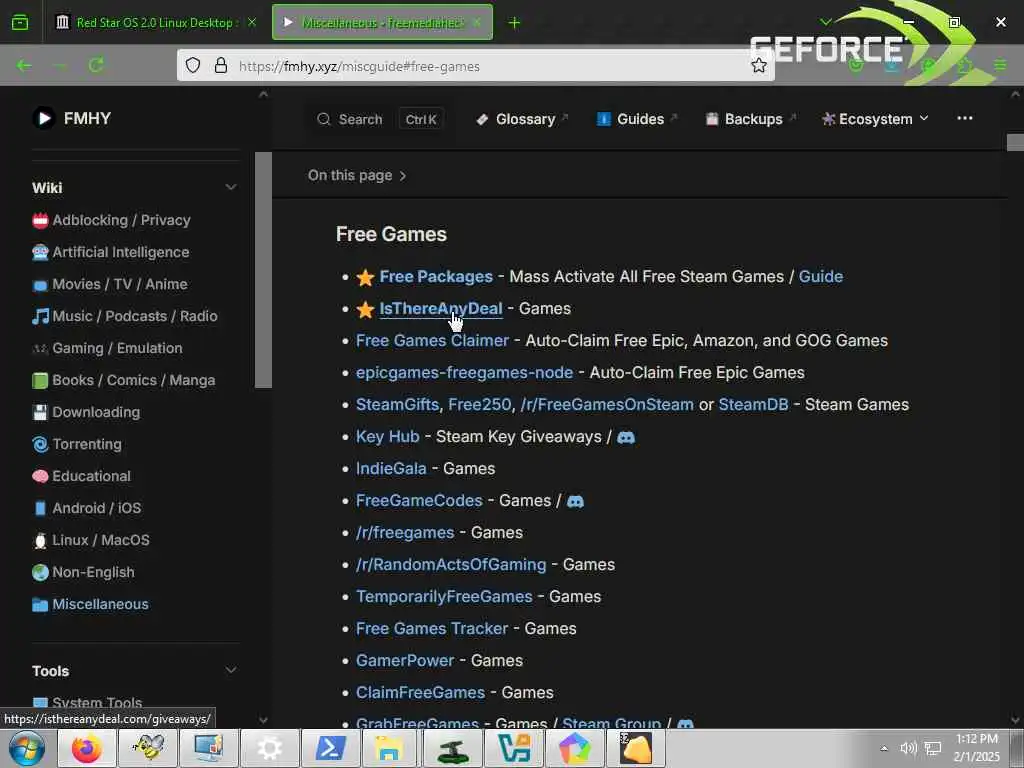Open Gaming / Emulation in sidebar
This screenshot has height=768, width=1024.
[107, 348]
